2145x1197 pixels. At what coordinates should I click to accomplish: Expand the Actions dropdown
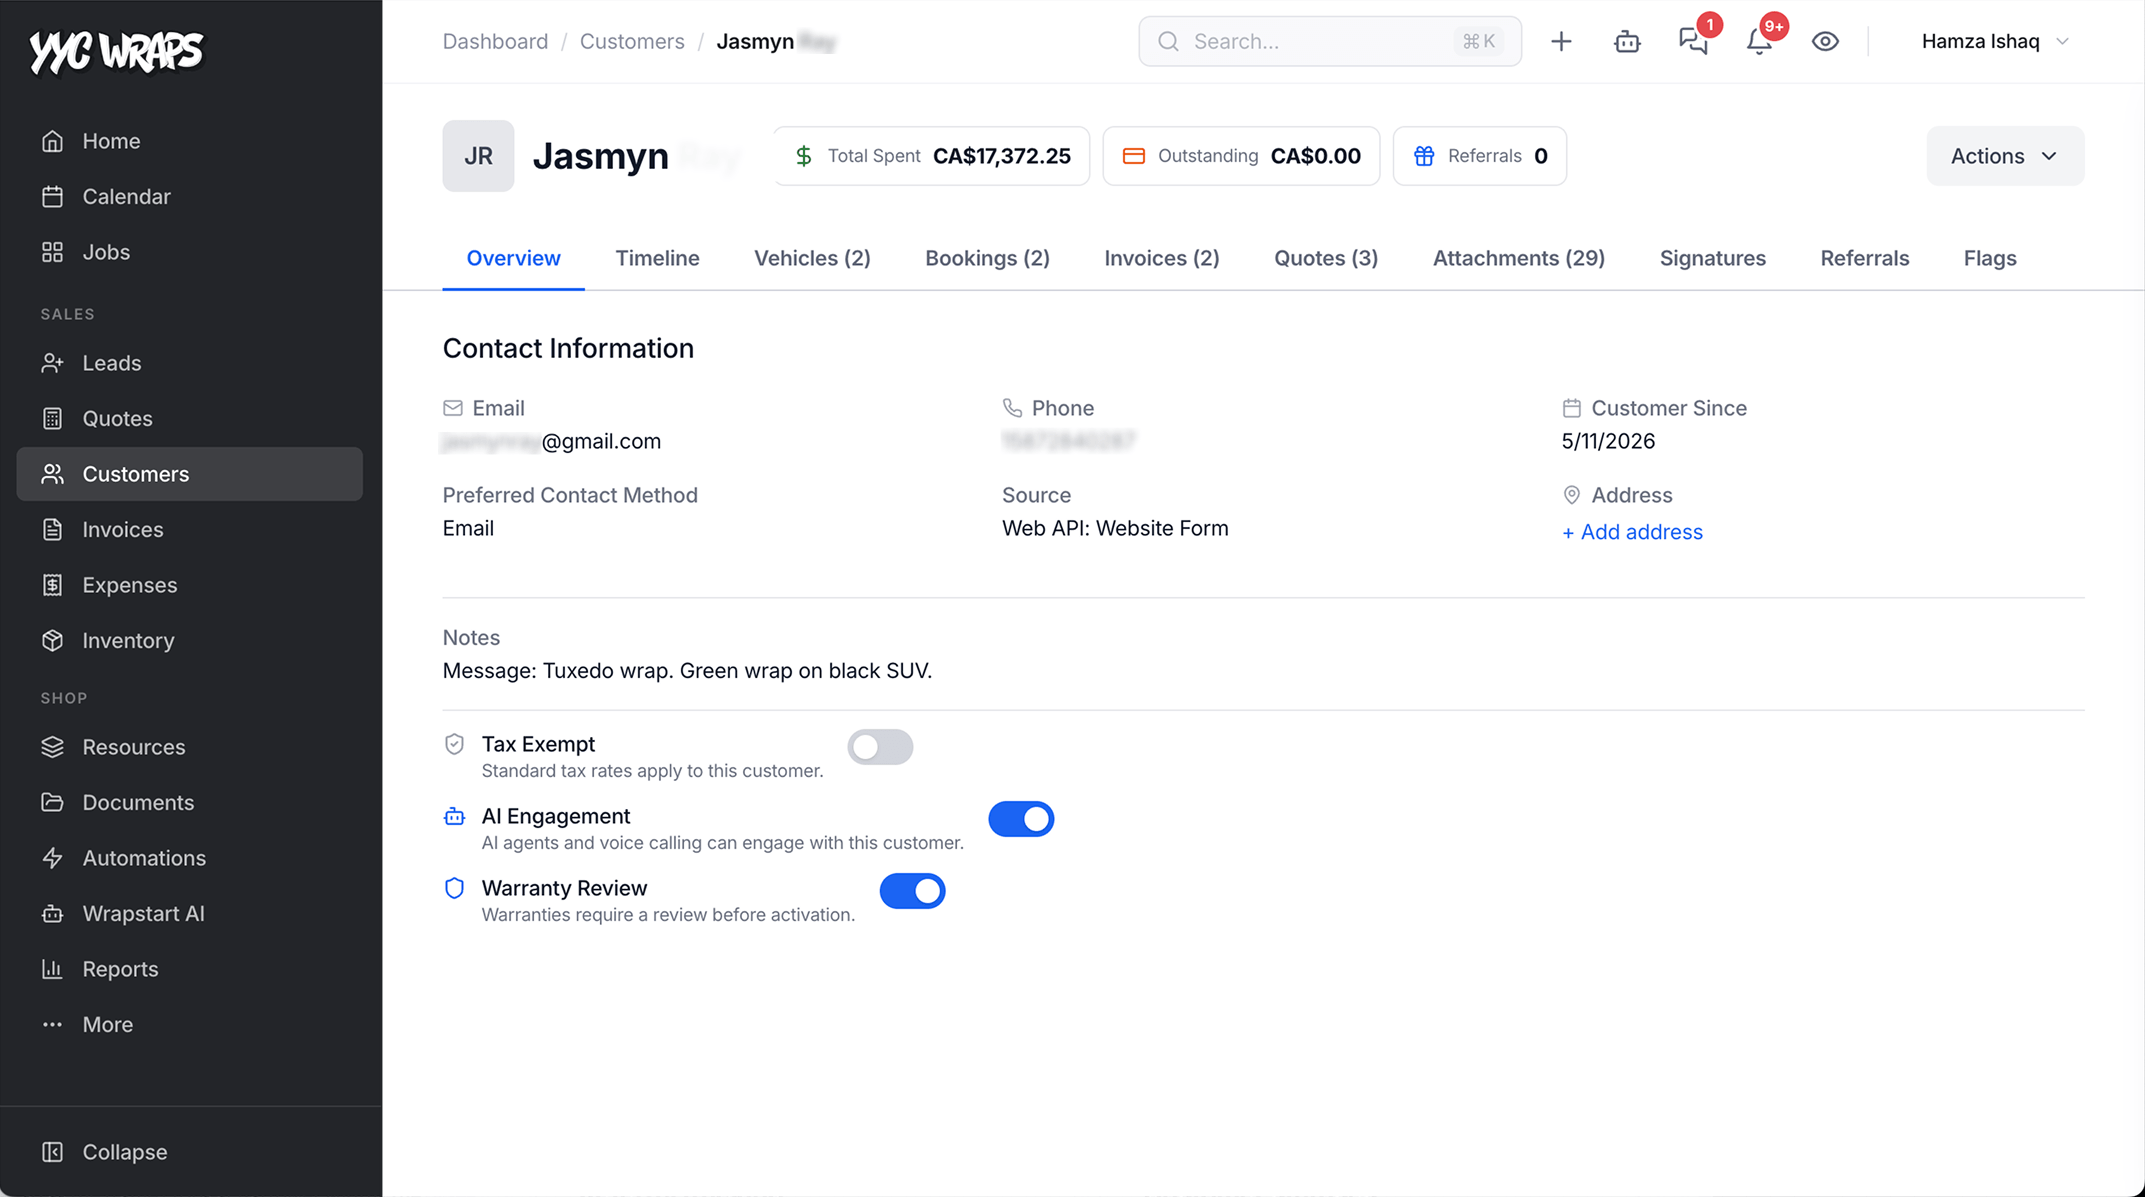pyautogui.click(x=2005, y=156)
